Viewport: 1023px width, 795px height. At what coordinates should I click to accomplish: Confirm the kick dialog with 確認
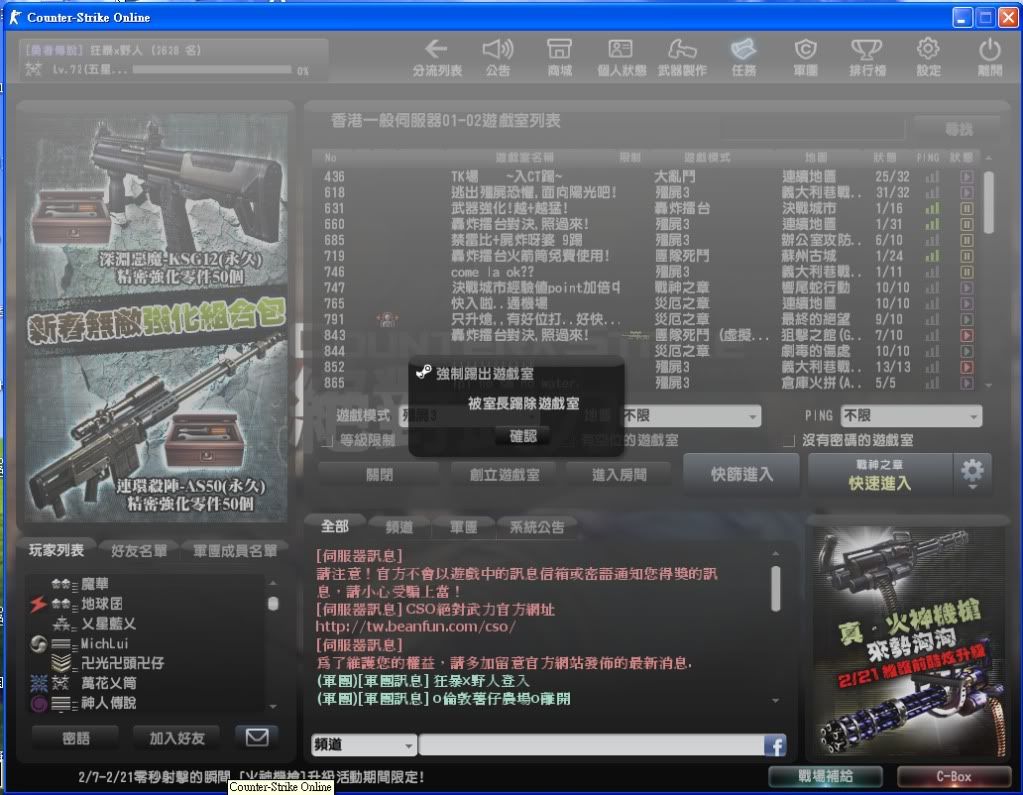pos(523,436)
